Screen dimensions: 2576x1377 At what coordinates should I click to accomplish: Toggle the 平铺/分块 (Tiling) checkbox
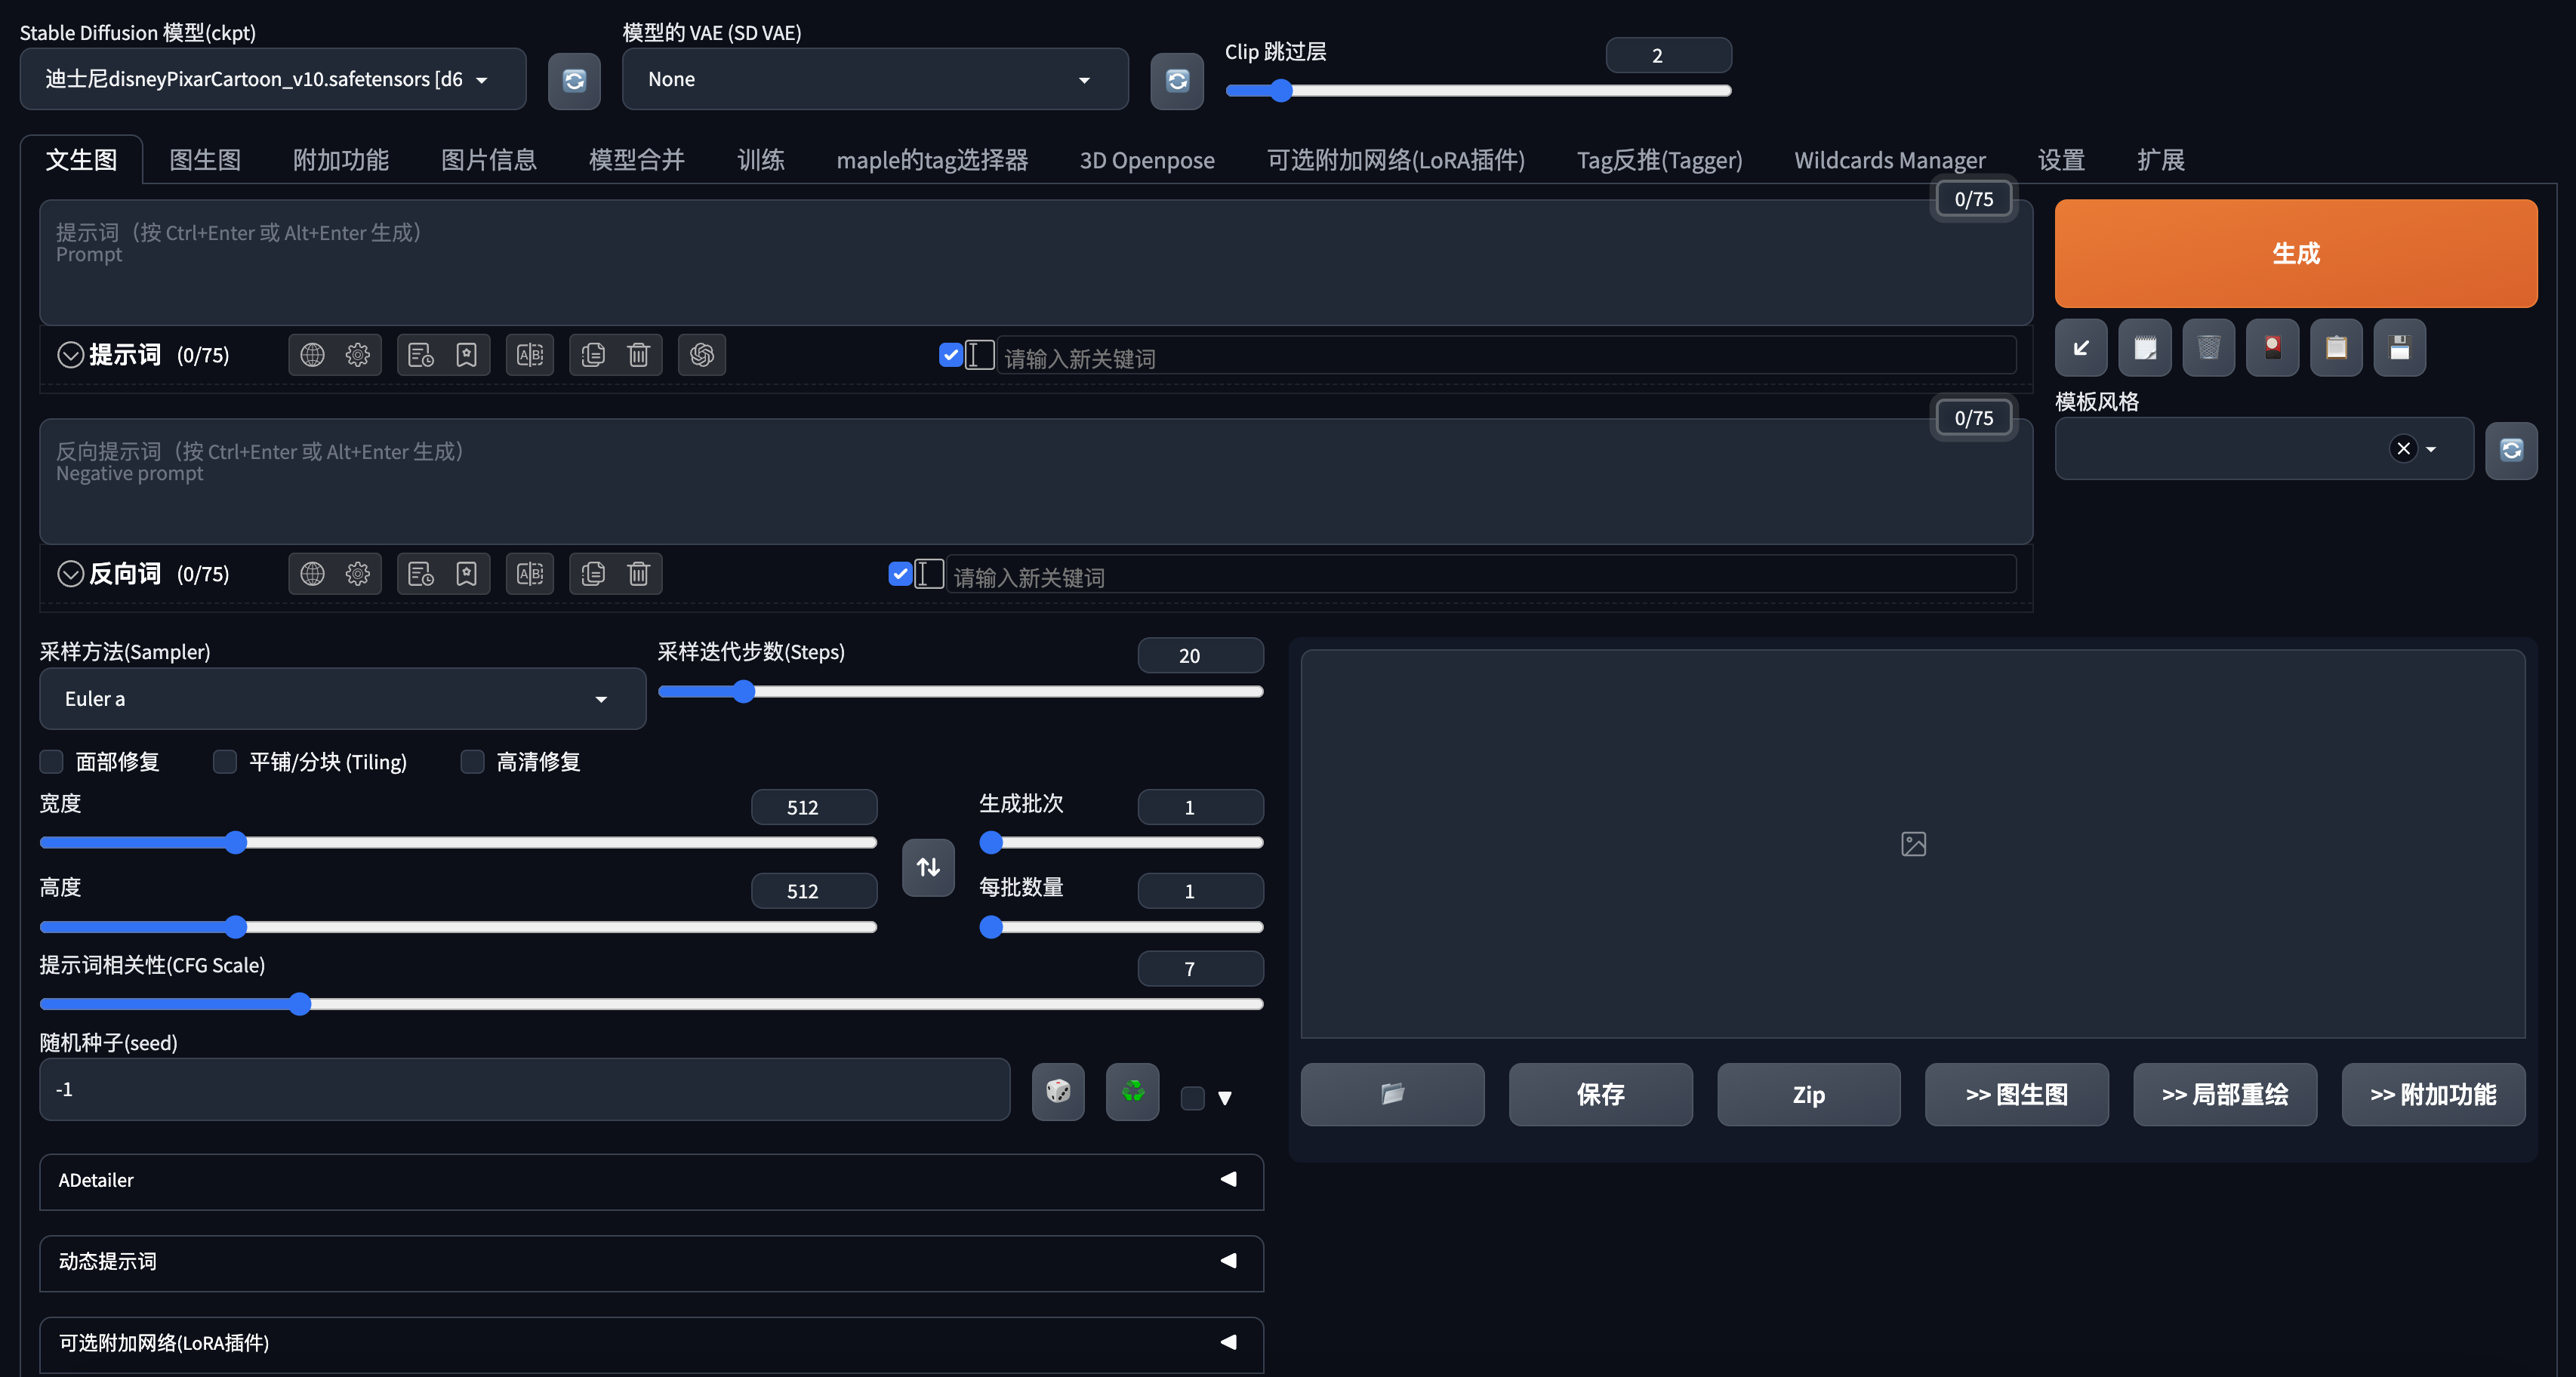(x=225, y=762)
